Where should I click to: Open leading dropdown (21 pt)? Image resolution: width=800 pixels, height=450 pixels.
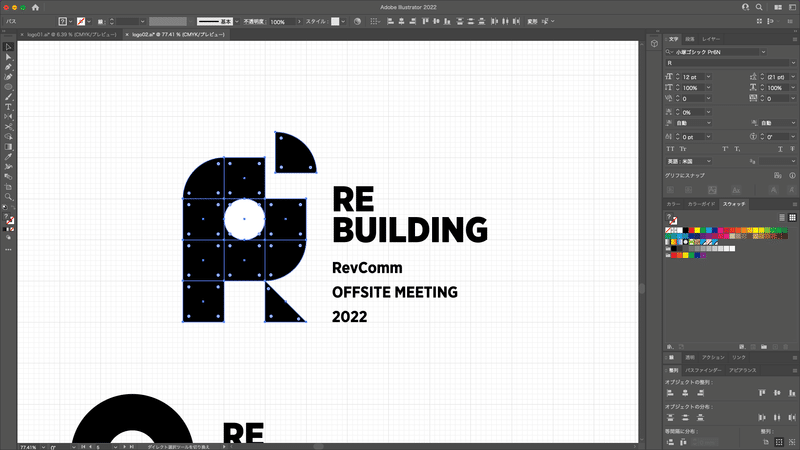(x=793, y=77)
